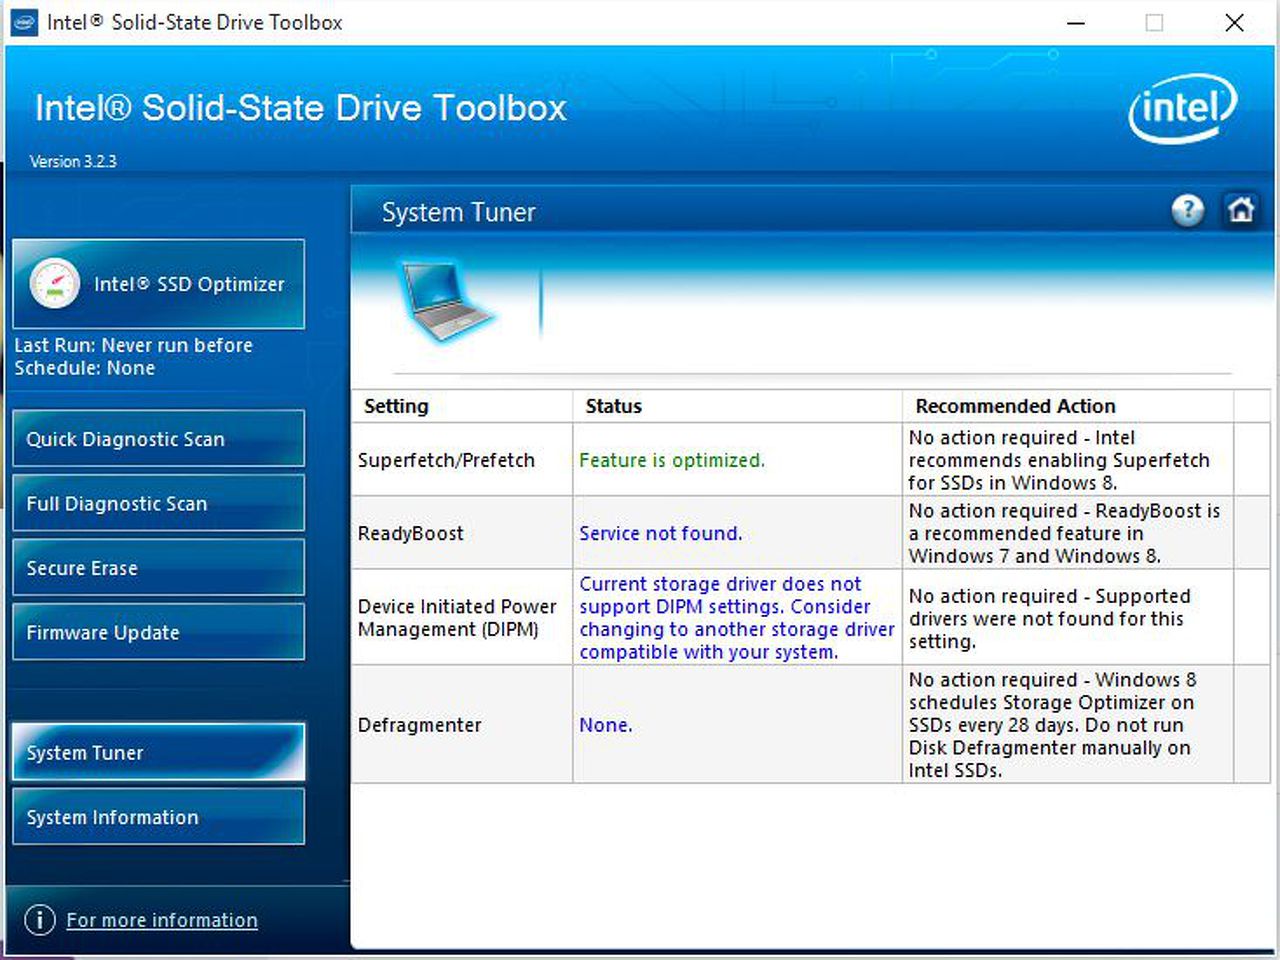Minimize the Toolbox window

click(1076, 22)
